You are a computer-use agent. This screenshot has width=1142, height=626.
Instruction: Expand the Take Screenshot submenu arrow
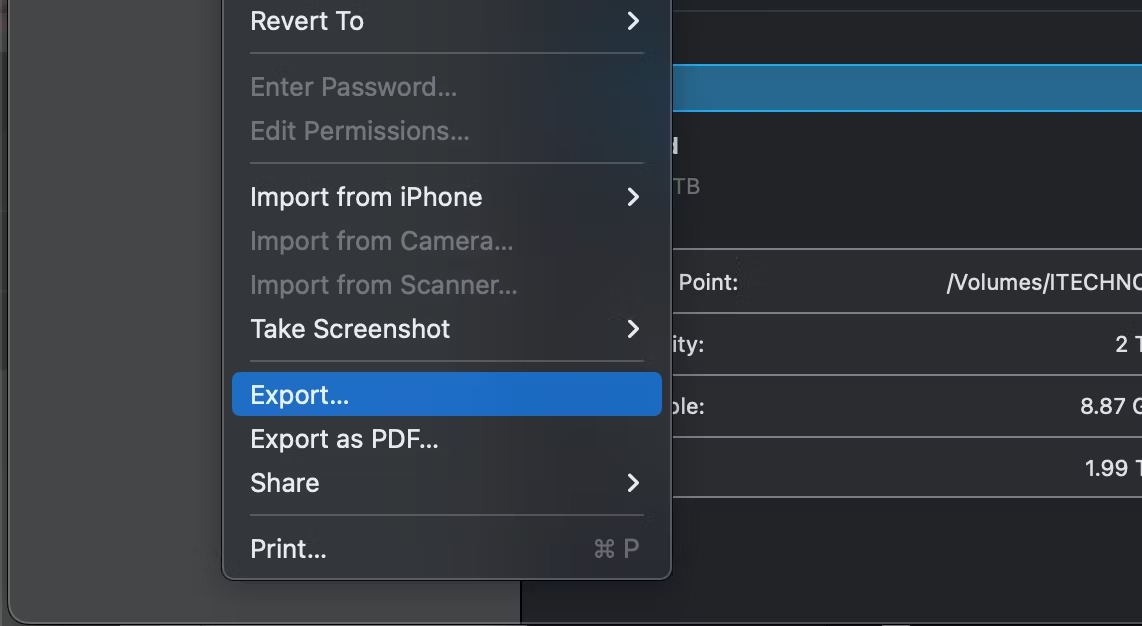pos(633,329)
